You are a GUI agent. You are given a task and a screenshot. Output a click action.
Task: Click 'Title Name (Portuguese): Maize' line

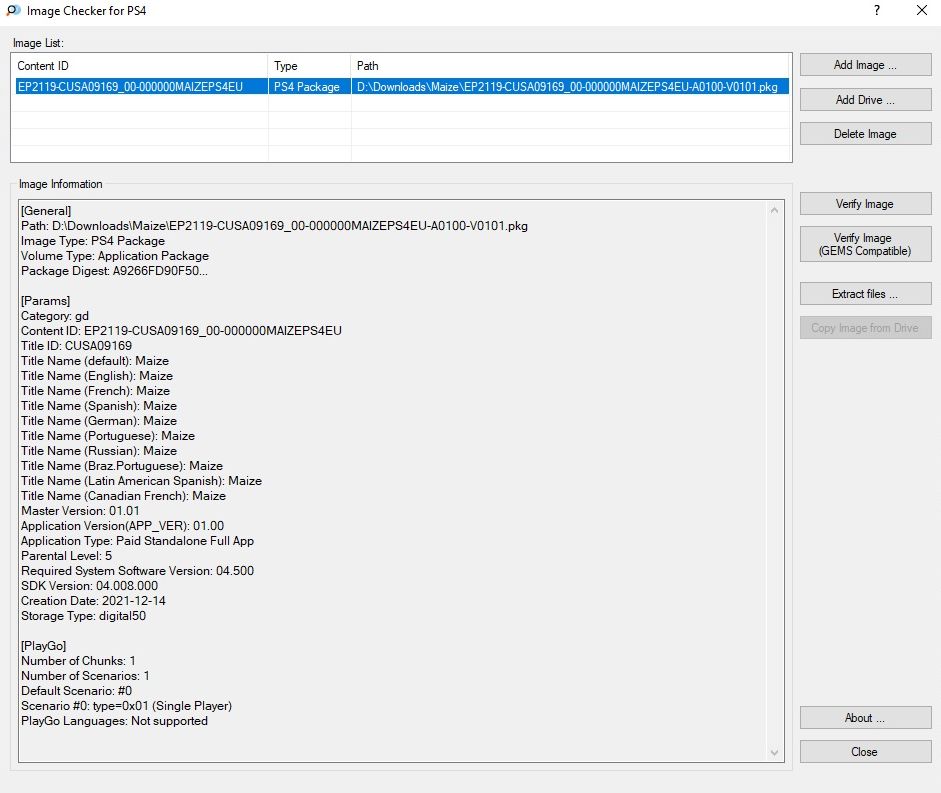(x=108, y=436)
